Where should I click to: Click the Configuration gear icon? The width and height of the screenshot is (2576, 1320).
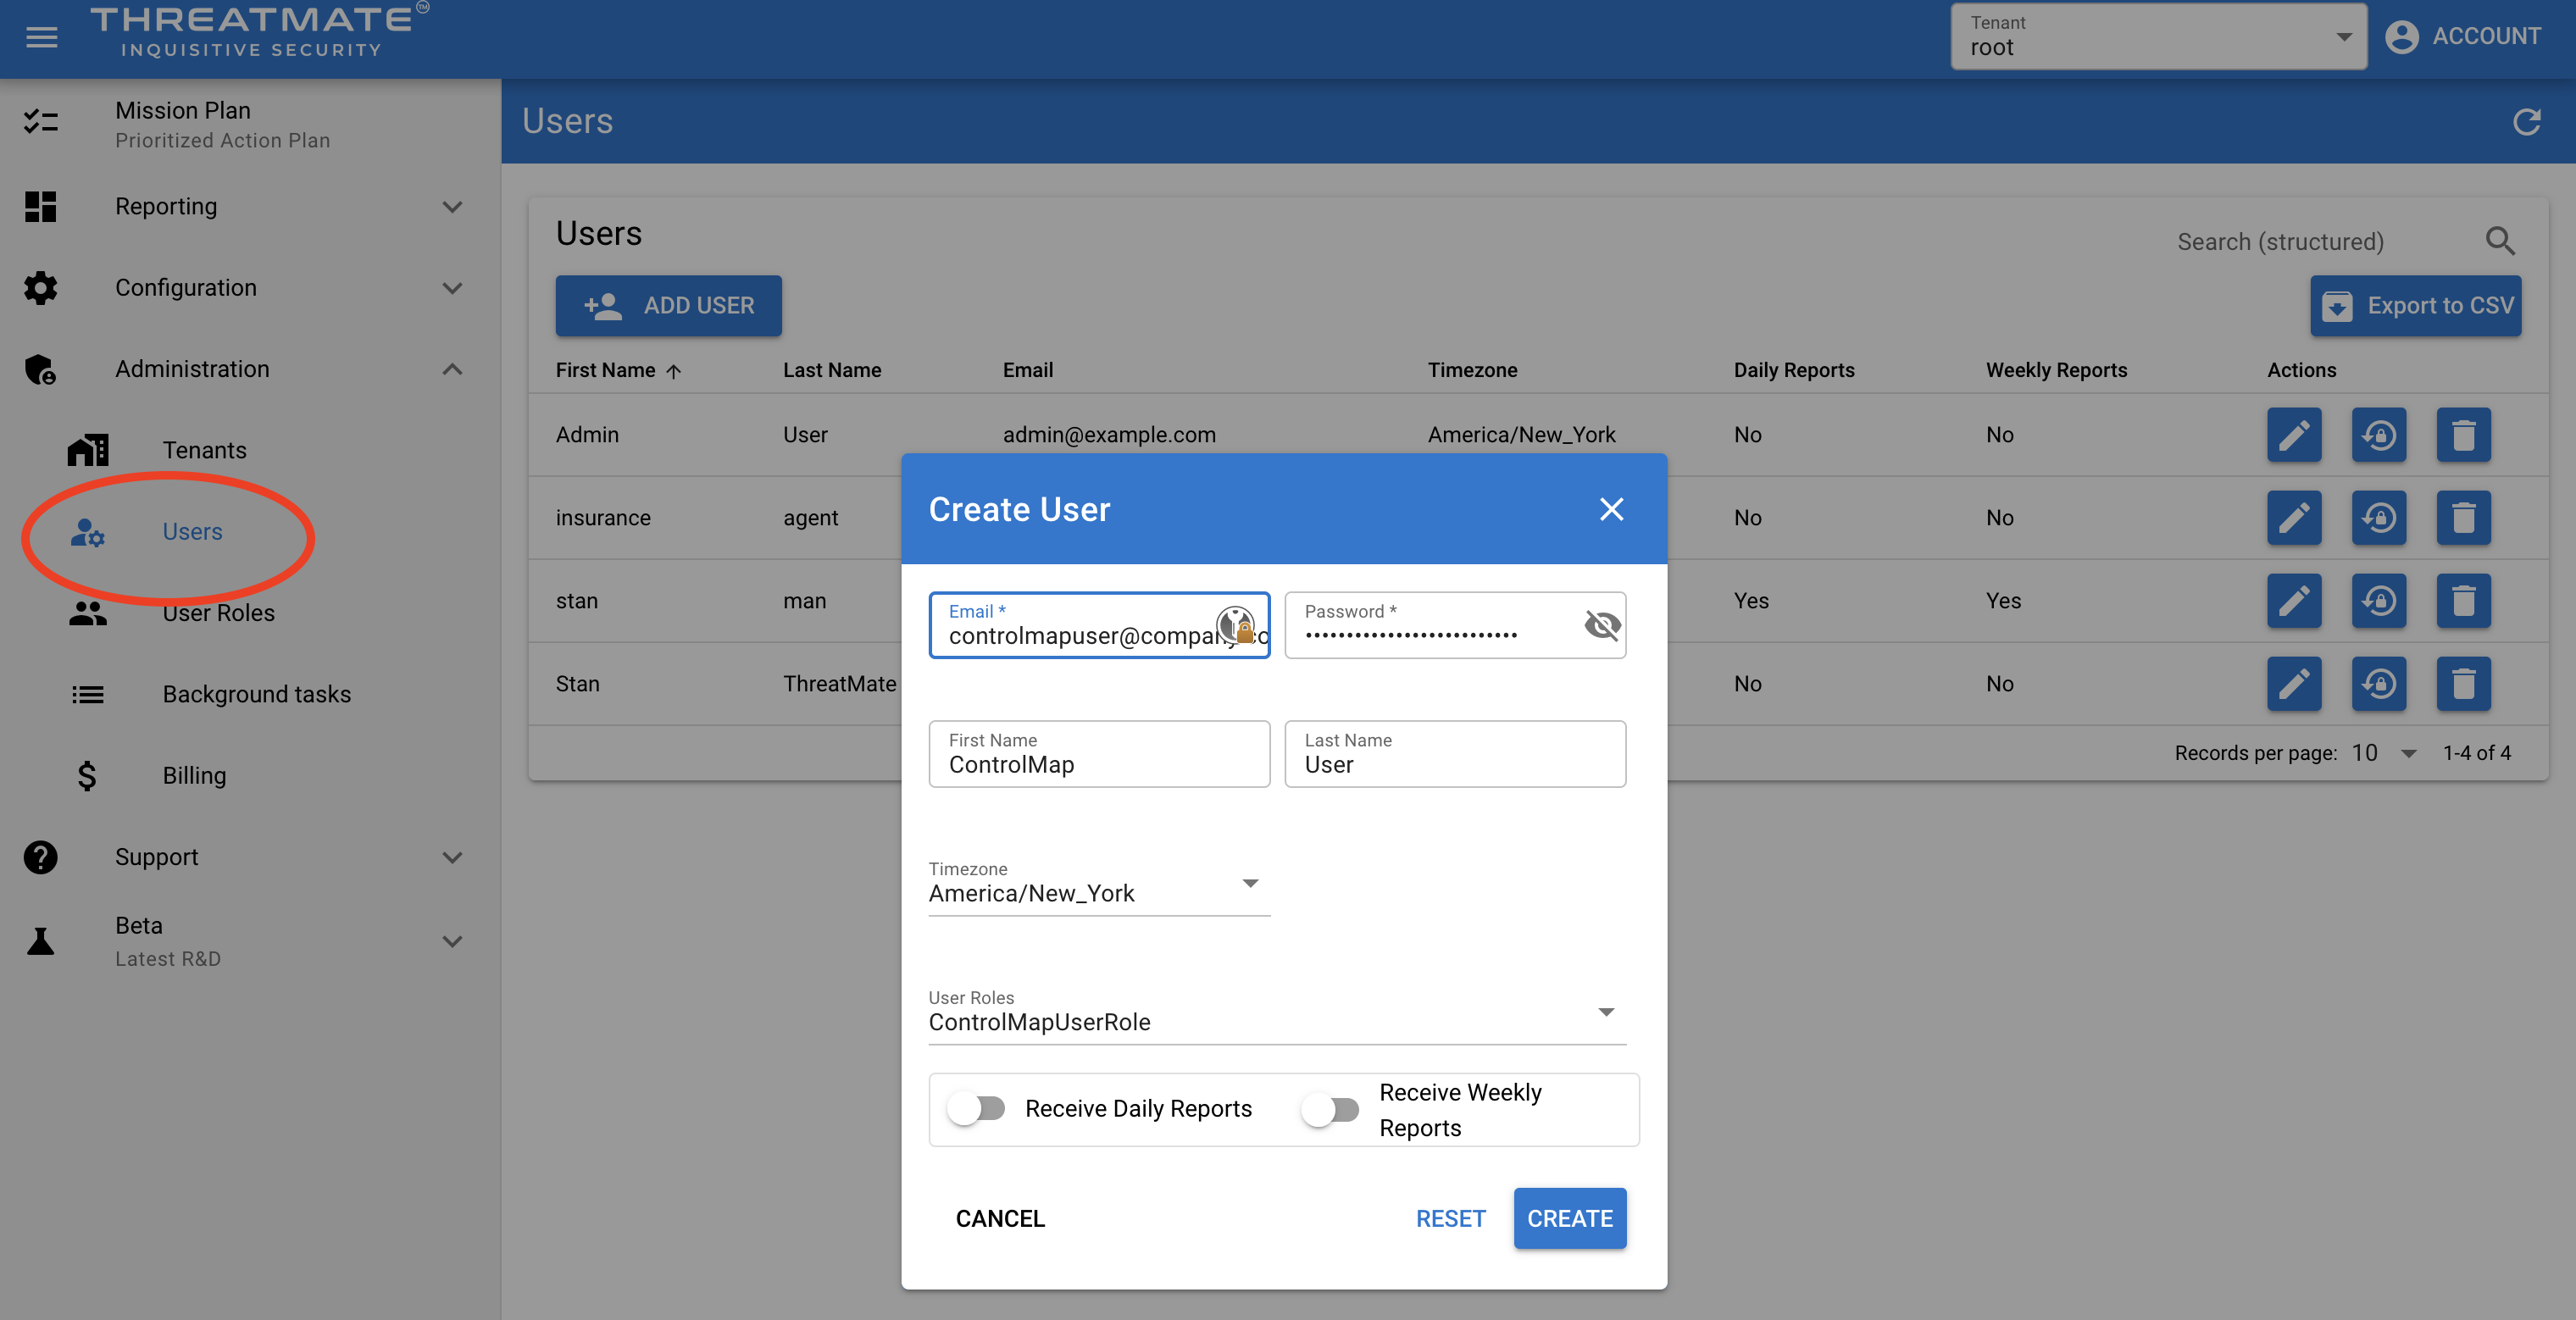tap(41, 288)
